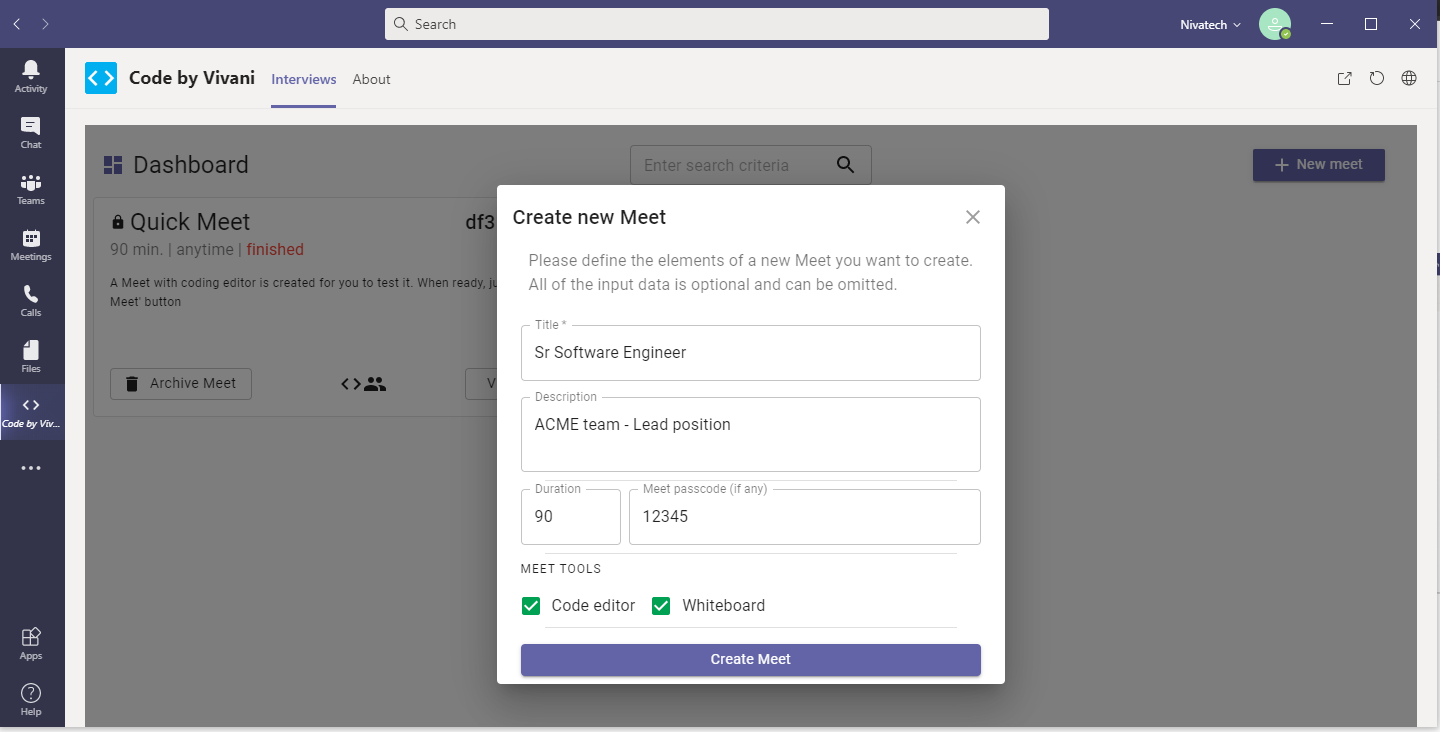Refresh the app using the reload icon
The height and width of the screenshot is (732, 1440).
(1376, 78)
